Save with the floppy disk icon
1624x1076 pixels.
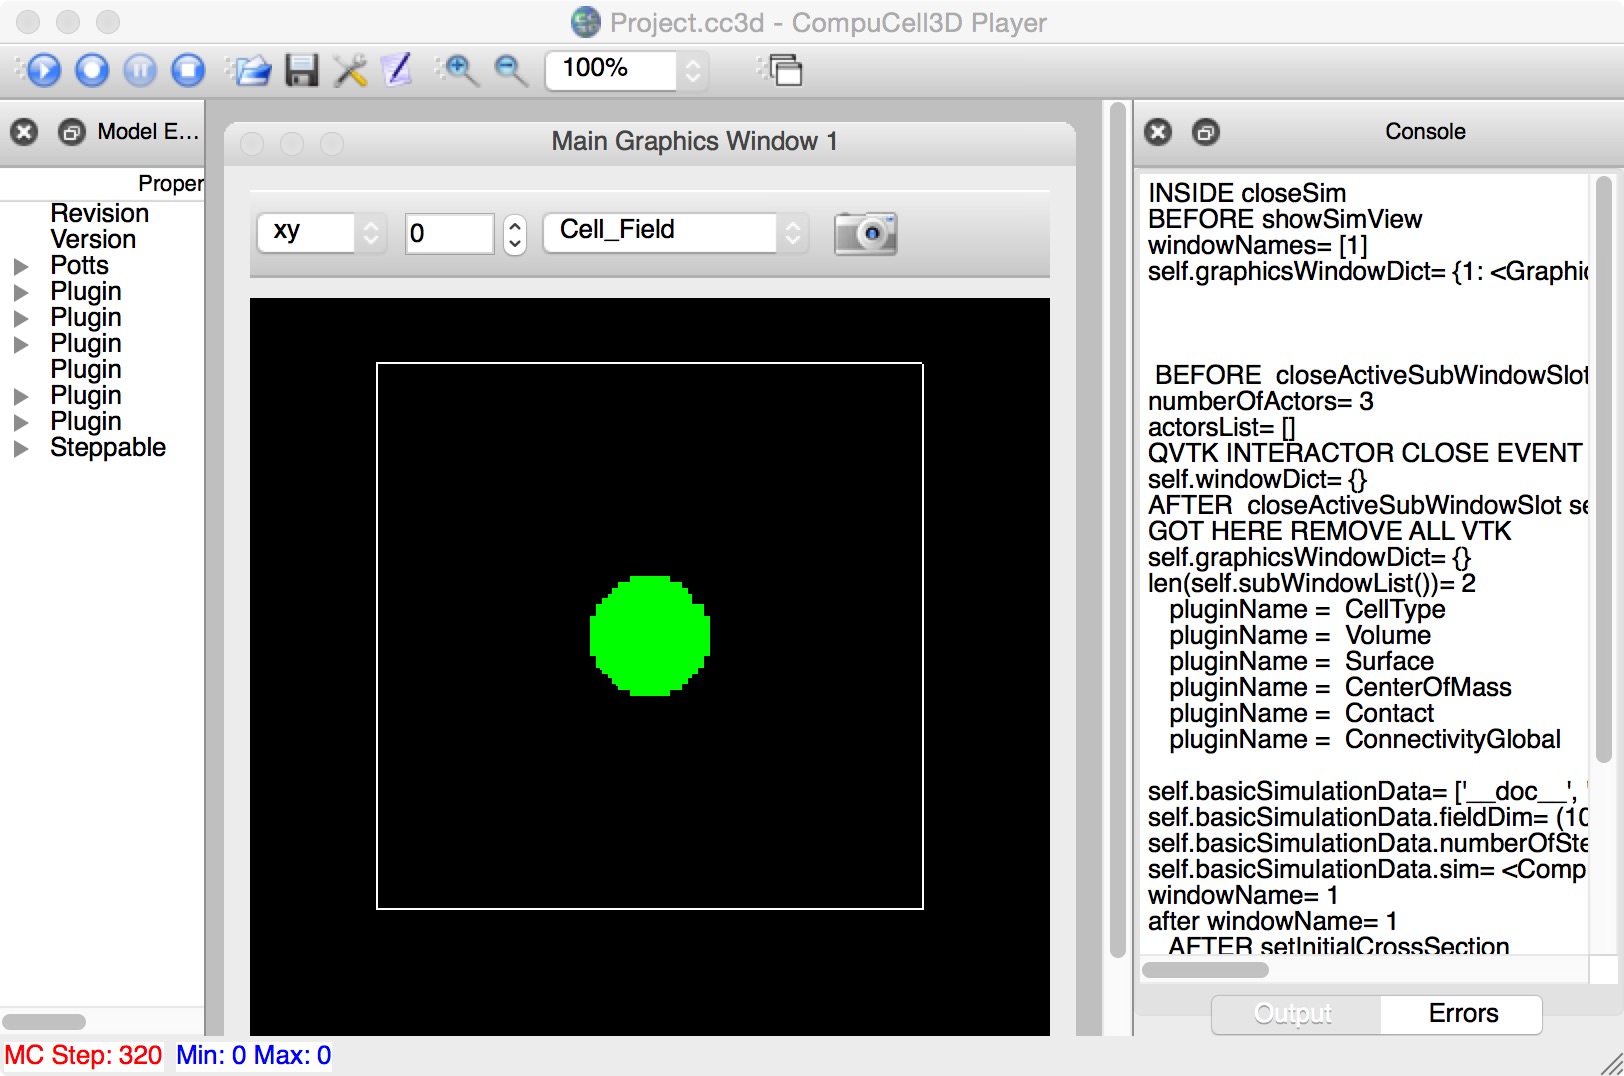(x=301, y=70)
